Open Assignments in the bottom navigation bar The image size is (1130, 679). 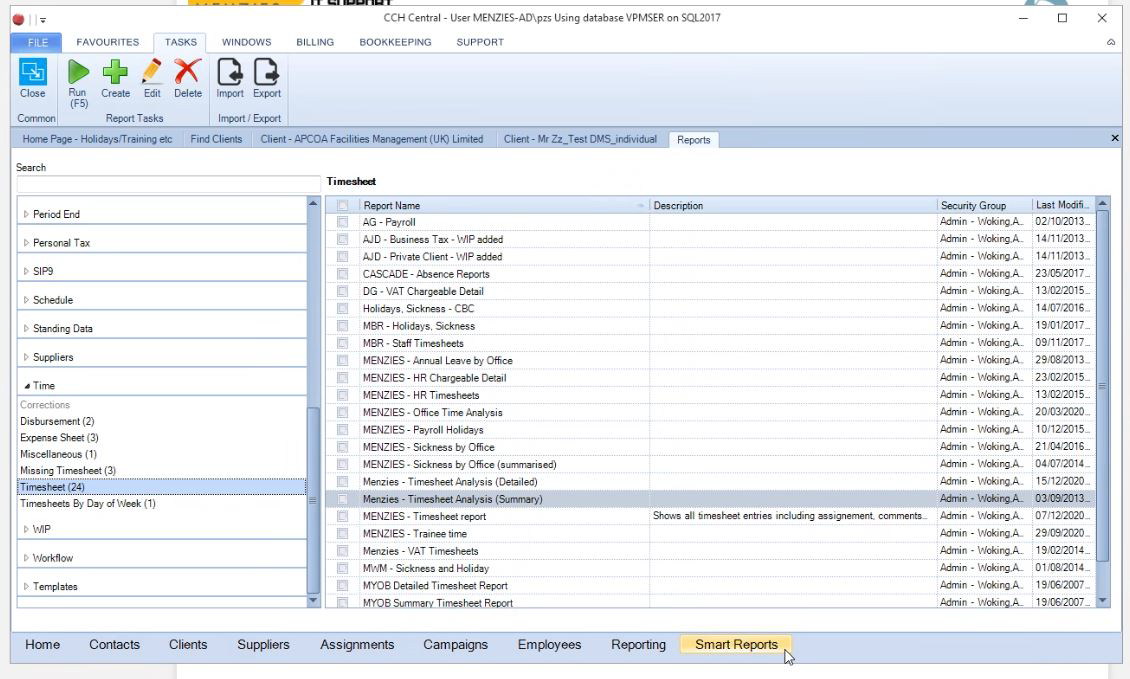(357, 645)
